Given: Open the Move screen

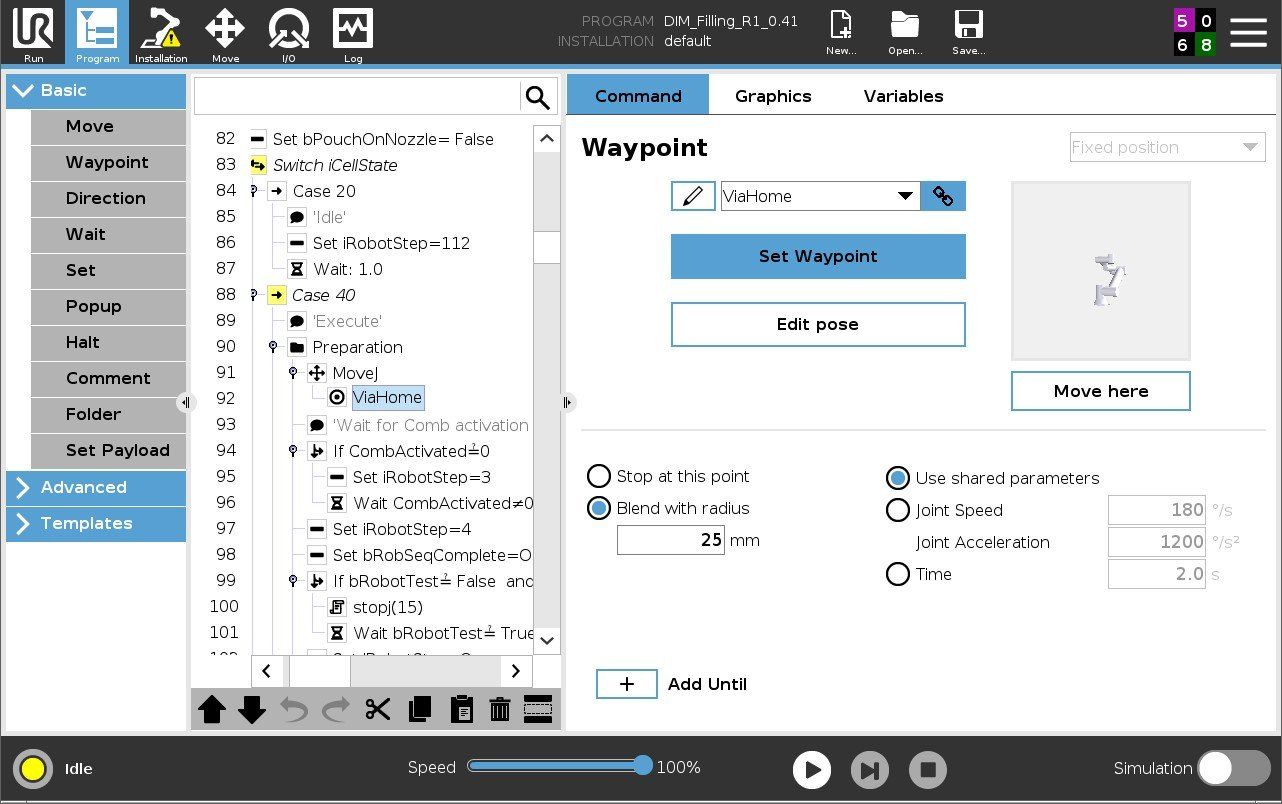Looking at the screenshot, I should click(x=225, y=33).
